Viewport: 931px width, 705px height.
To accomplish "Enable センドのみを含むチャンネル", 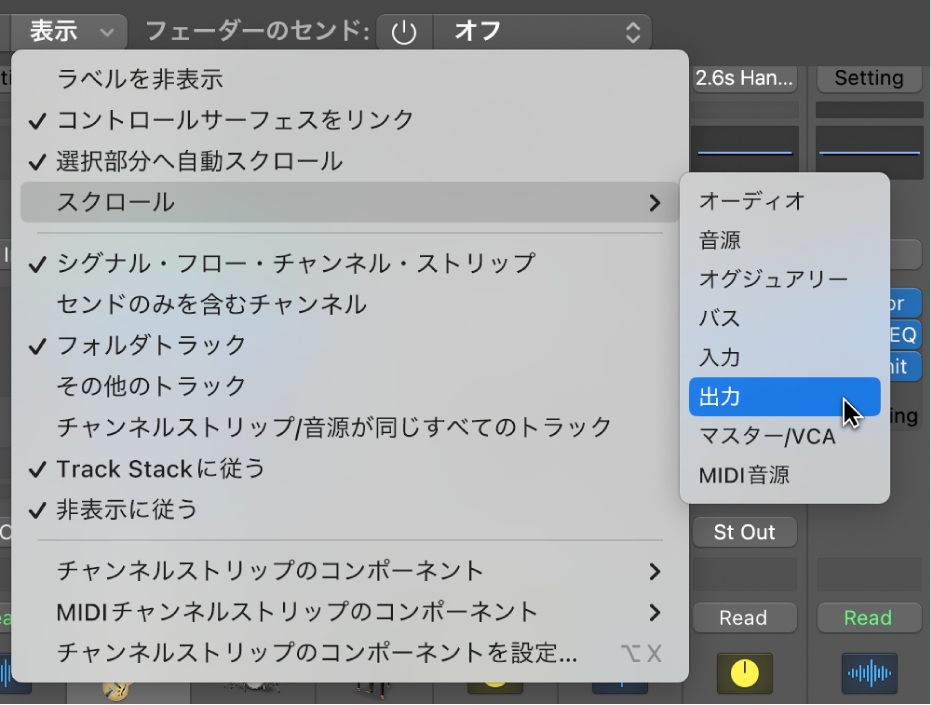I will pyautogui.click(x=350, y=305).
